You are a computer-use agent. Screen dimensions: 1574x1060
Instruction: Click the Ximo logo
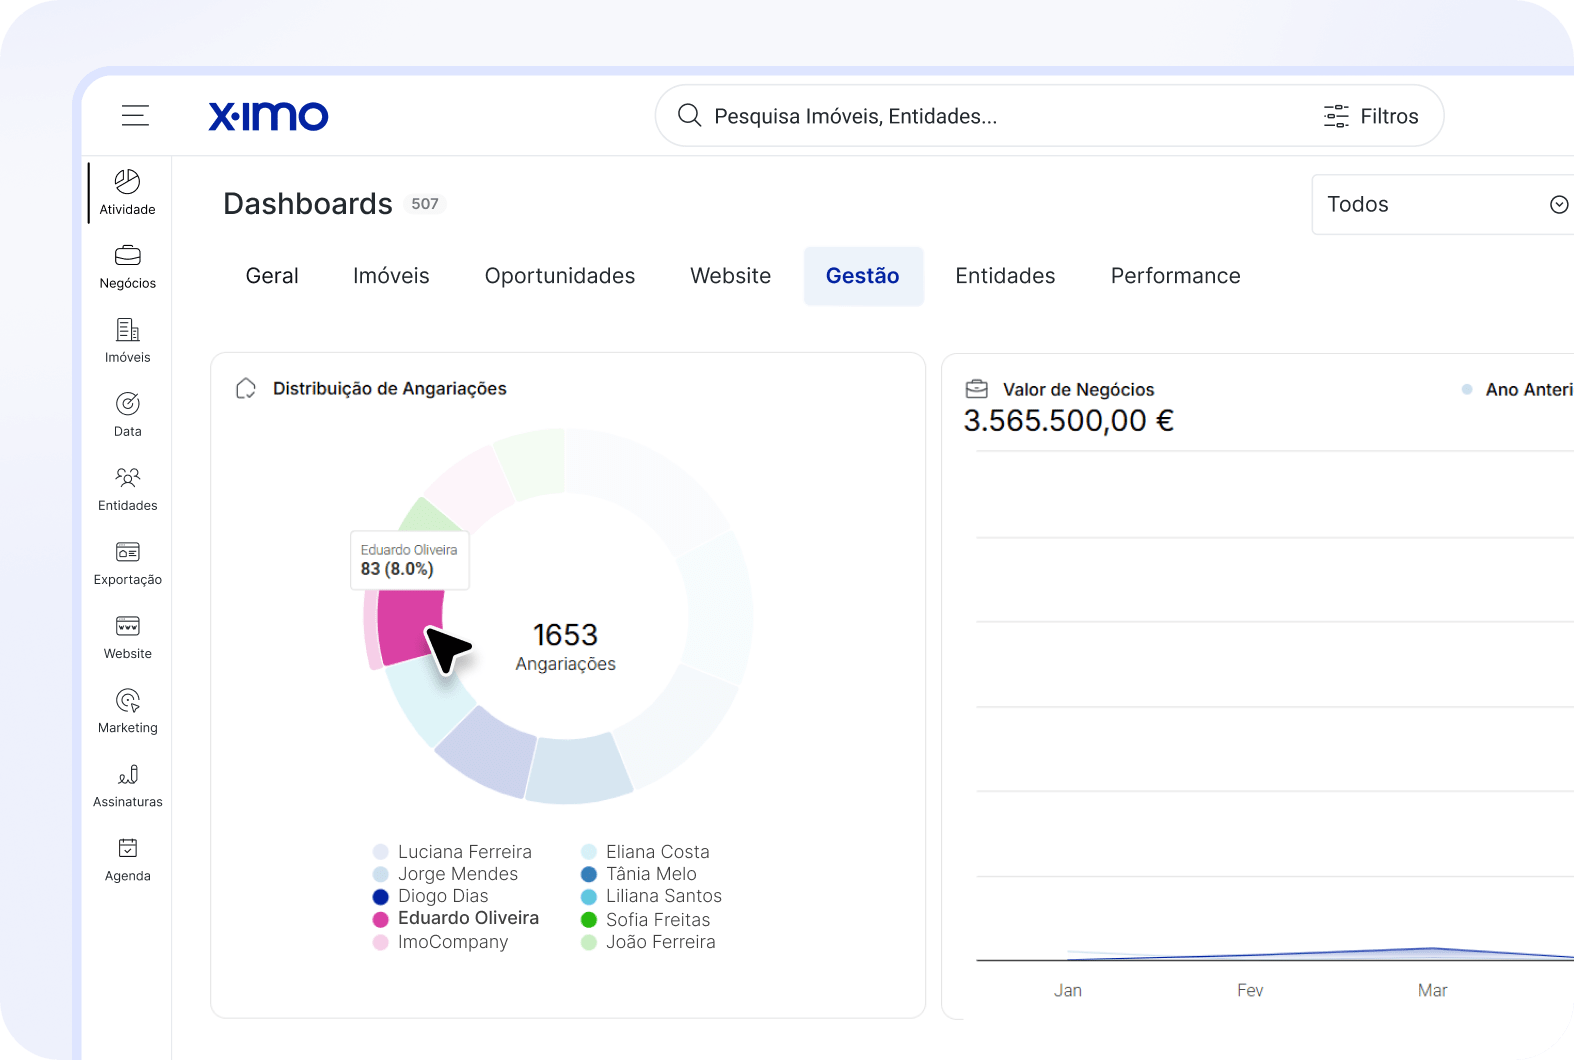tap(268, 116)
